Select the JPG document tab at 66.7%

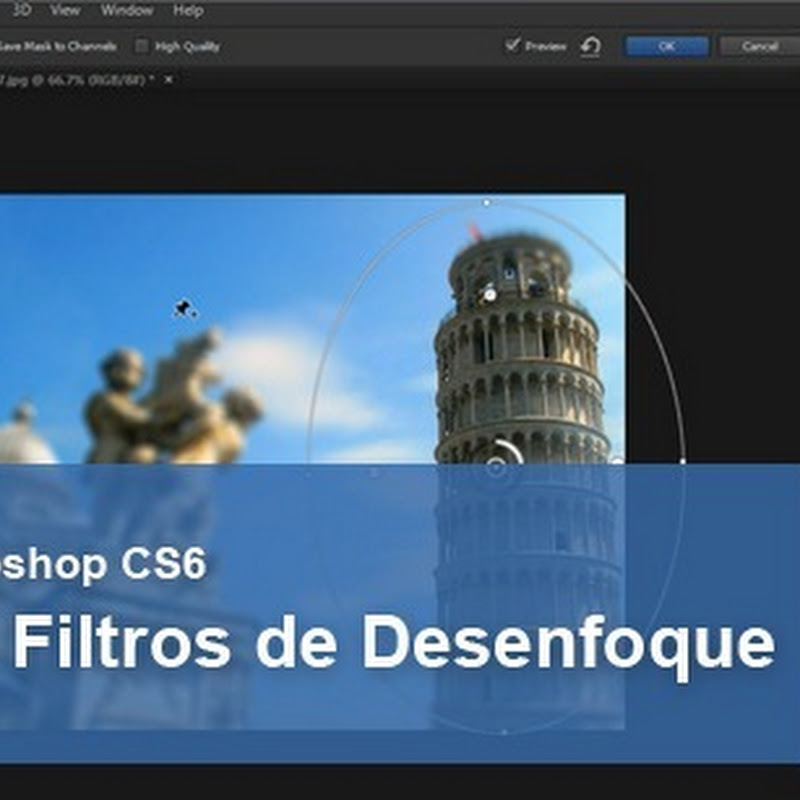point(77,80)
